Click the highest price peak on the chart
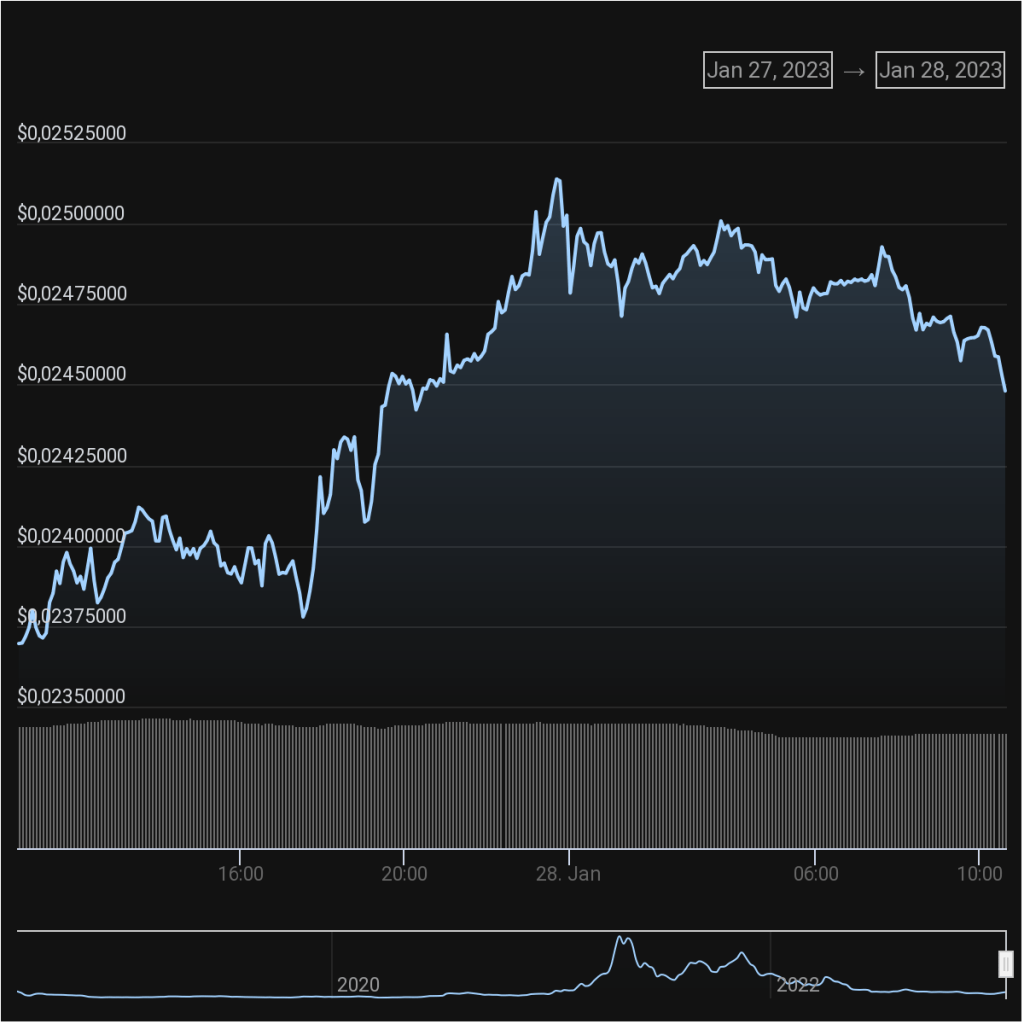The height and width of the screenshot is (1024, 1024). pyautogui.click(x=557, y=178)
